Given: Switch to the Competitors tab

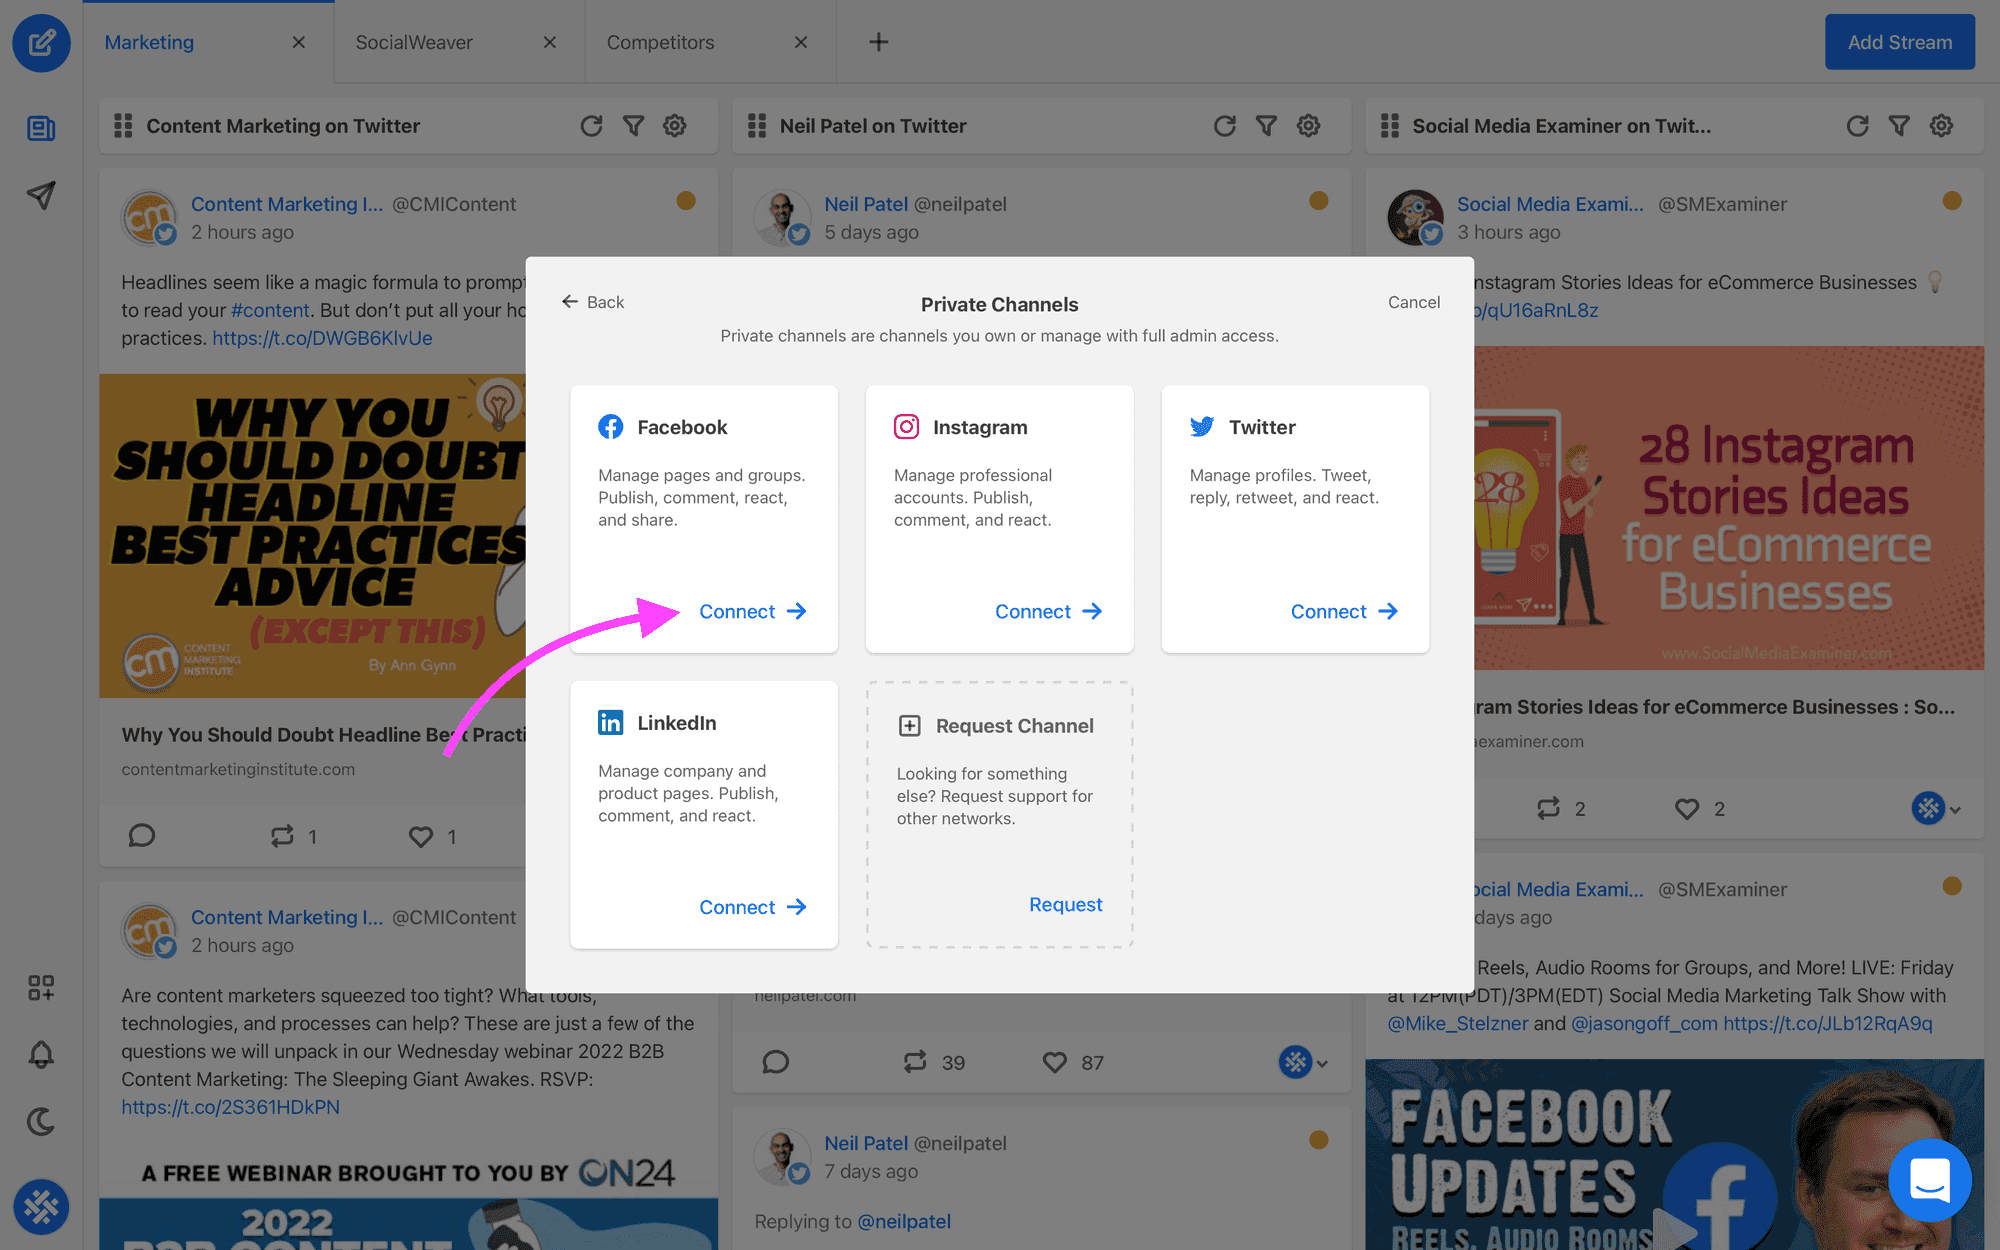Looking at the screenshot, I should [660, 42].
